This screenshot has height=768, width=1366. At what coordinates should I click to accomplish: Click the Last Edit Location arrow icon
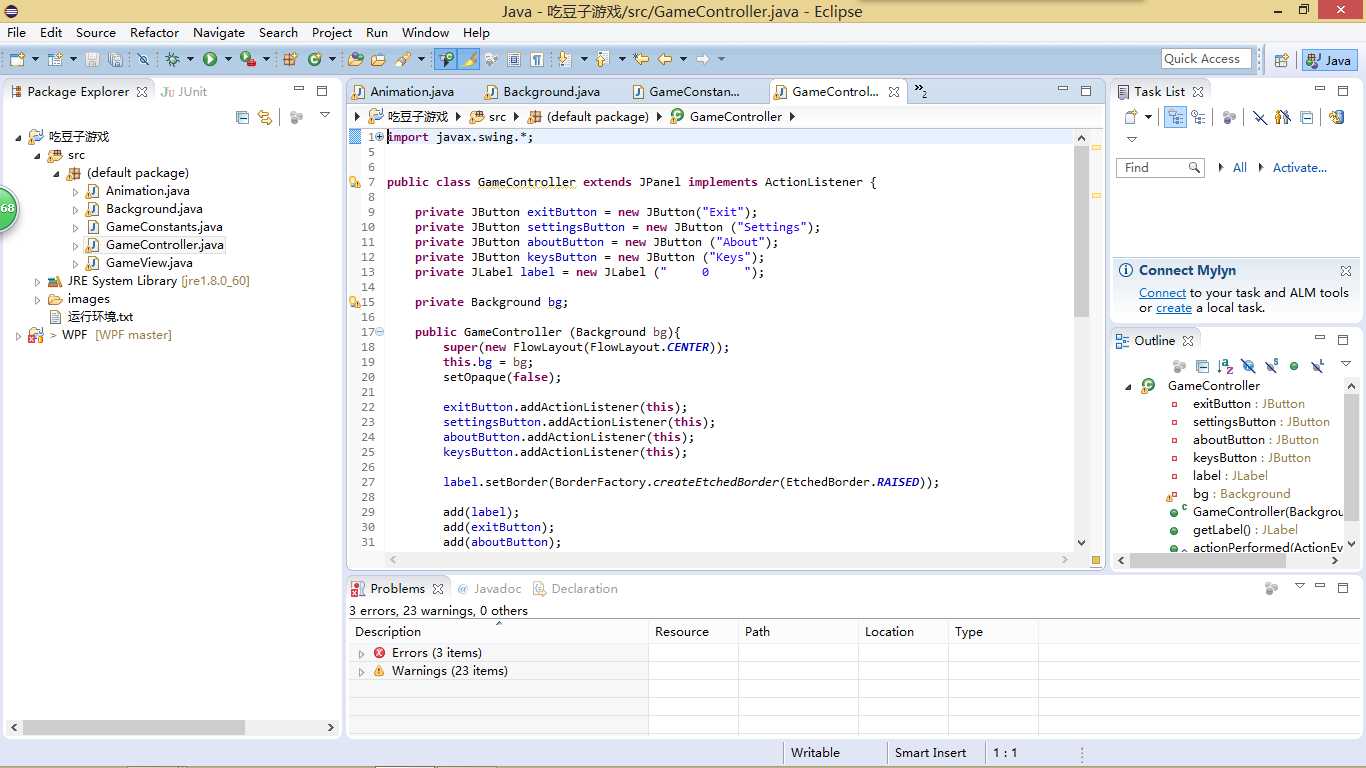point(641,60)
